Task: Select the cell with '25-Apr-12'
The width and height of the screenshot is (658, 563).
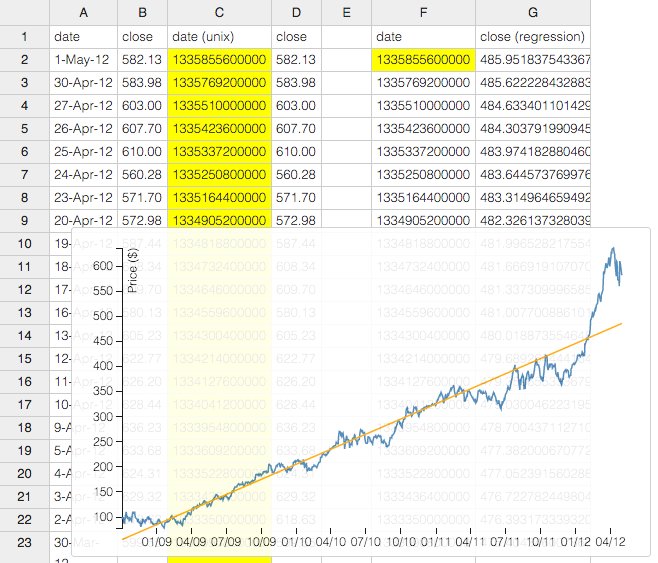Action: tap(84, 152)
